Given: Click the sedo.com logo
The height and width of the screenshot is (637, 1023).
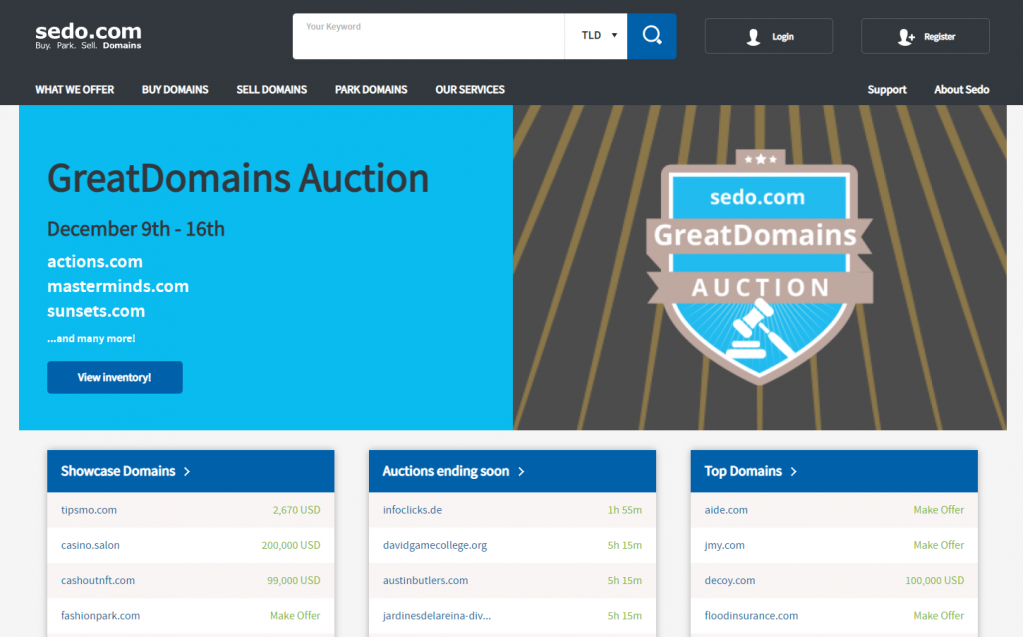Looking at the screenshot, I should point(88,36).
